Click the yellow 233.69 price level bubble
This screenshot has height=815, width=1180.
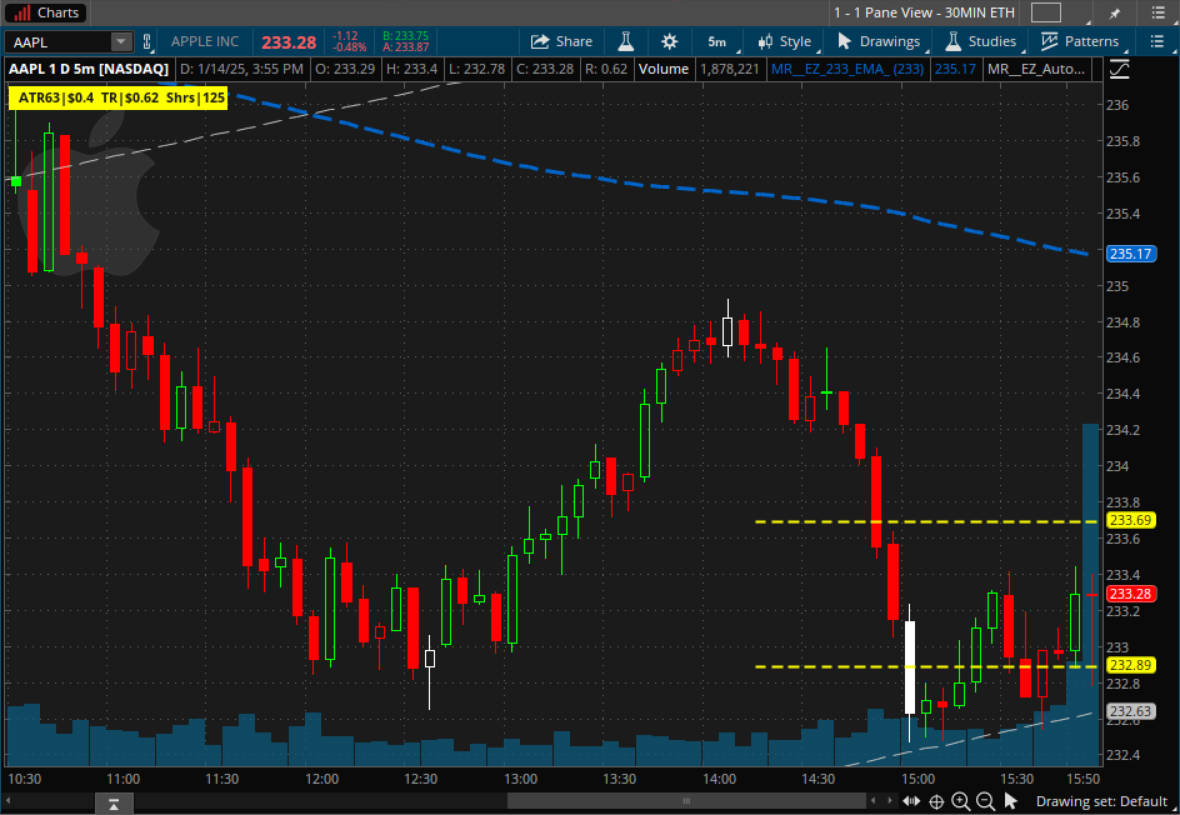pos(1130,520)
